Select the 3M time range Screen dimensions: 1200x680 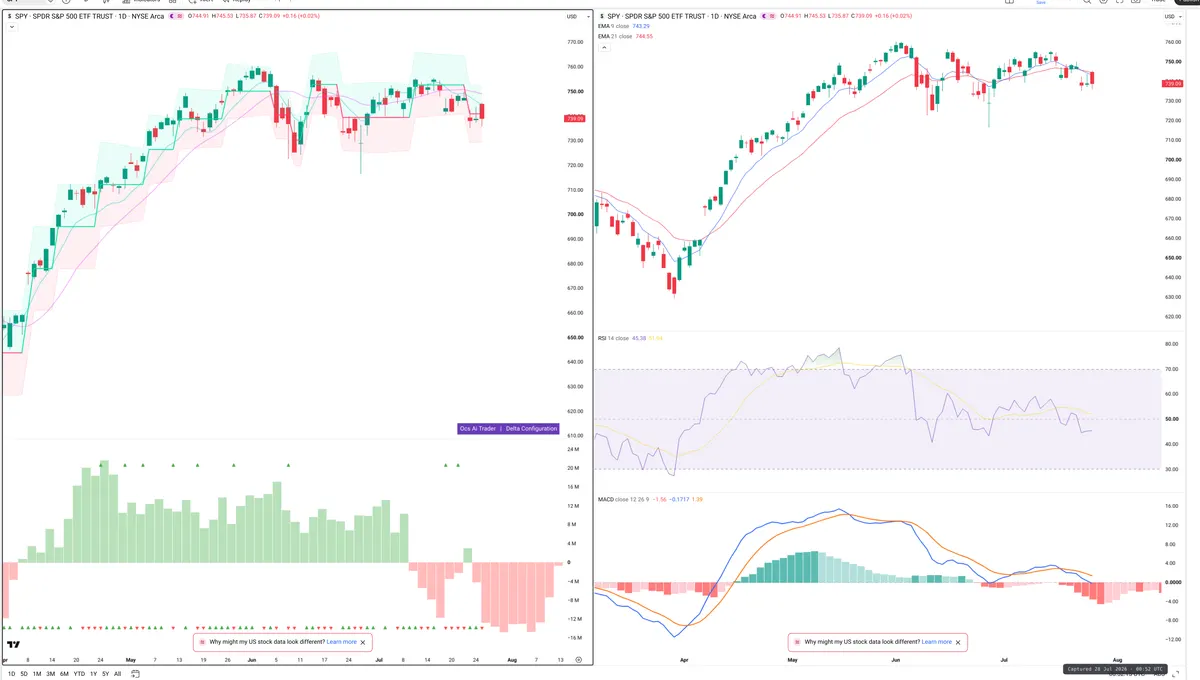[50, 674]
